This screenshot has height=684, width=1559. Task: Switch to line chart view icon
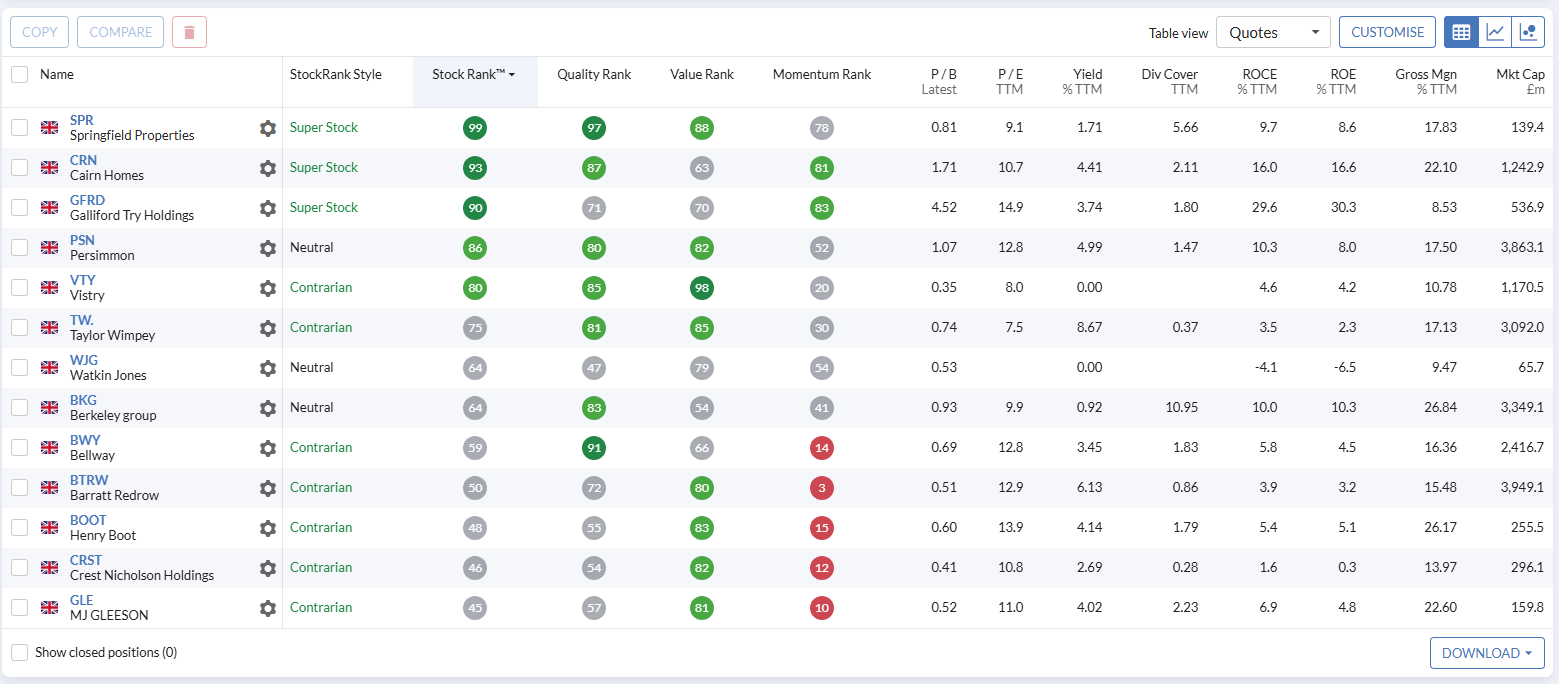coord(1495,32)
